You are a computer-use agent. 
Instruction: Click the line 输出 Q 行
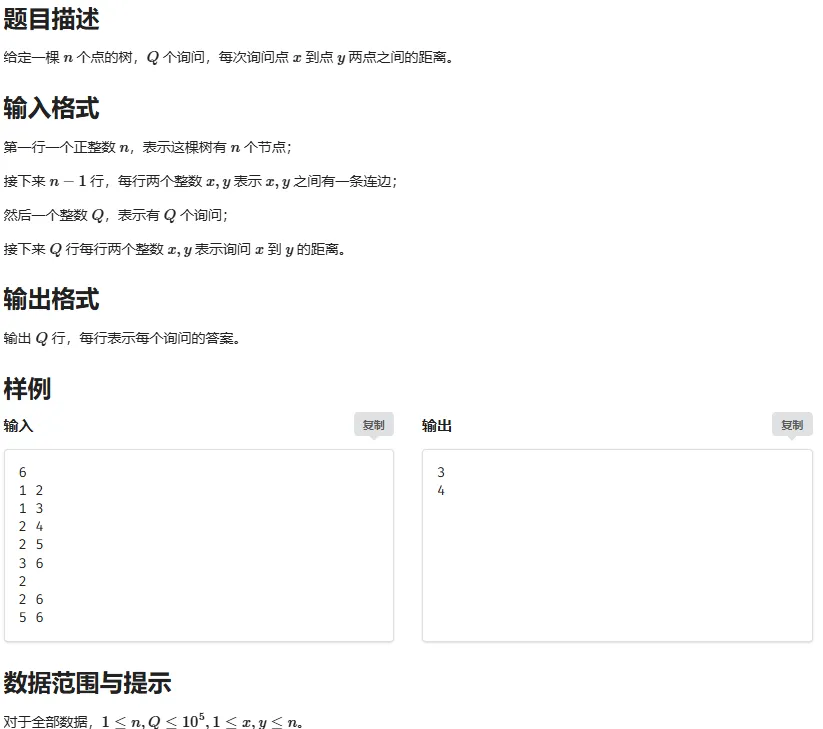[x=122, y=339]
